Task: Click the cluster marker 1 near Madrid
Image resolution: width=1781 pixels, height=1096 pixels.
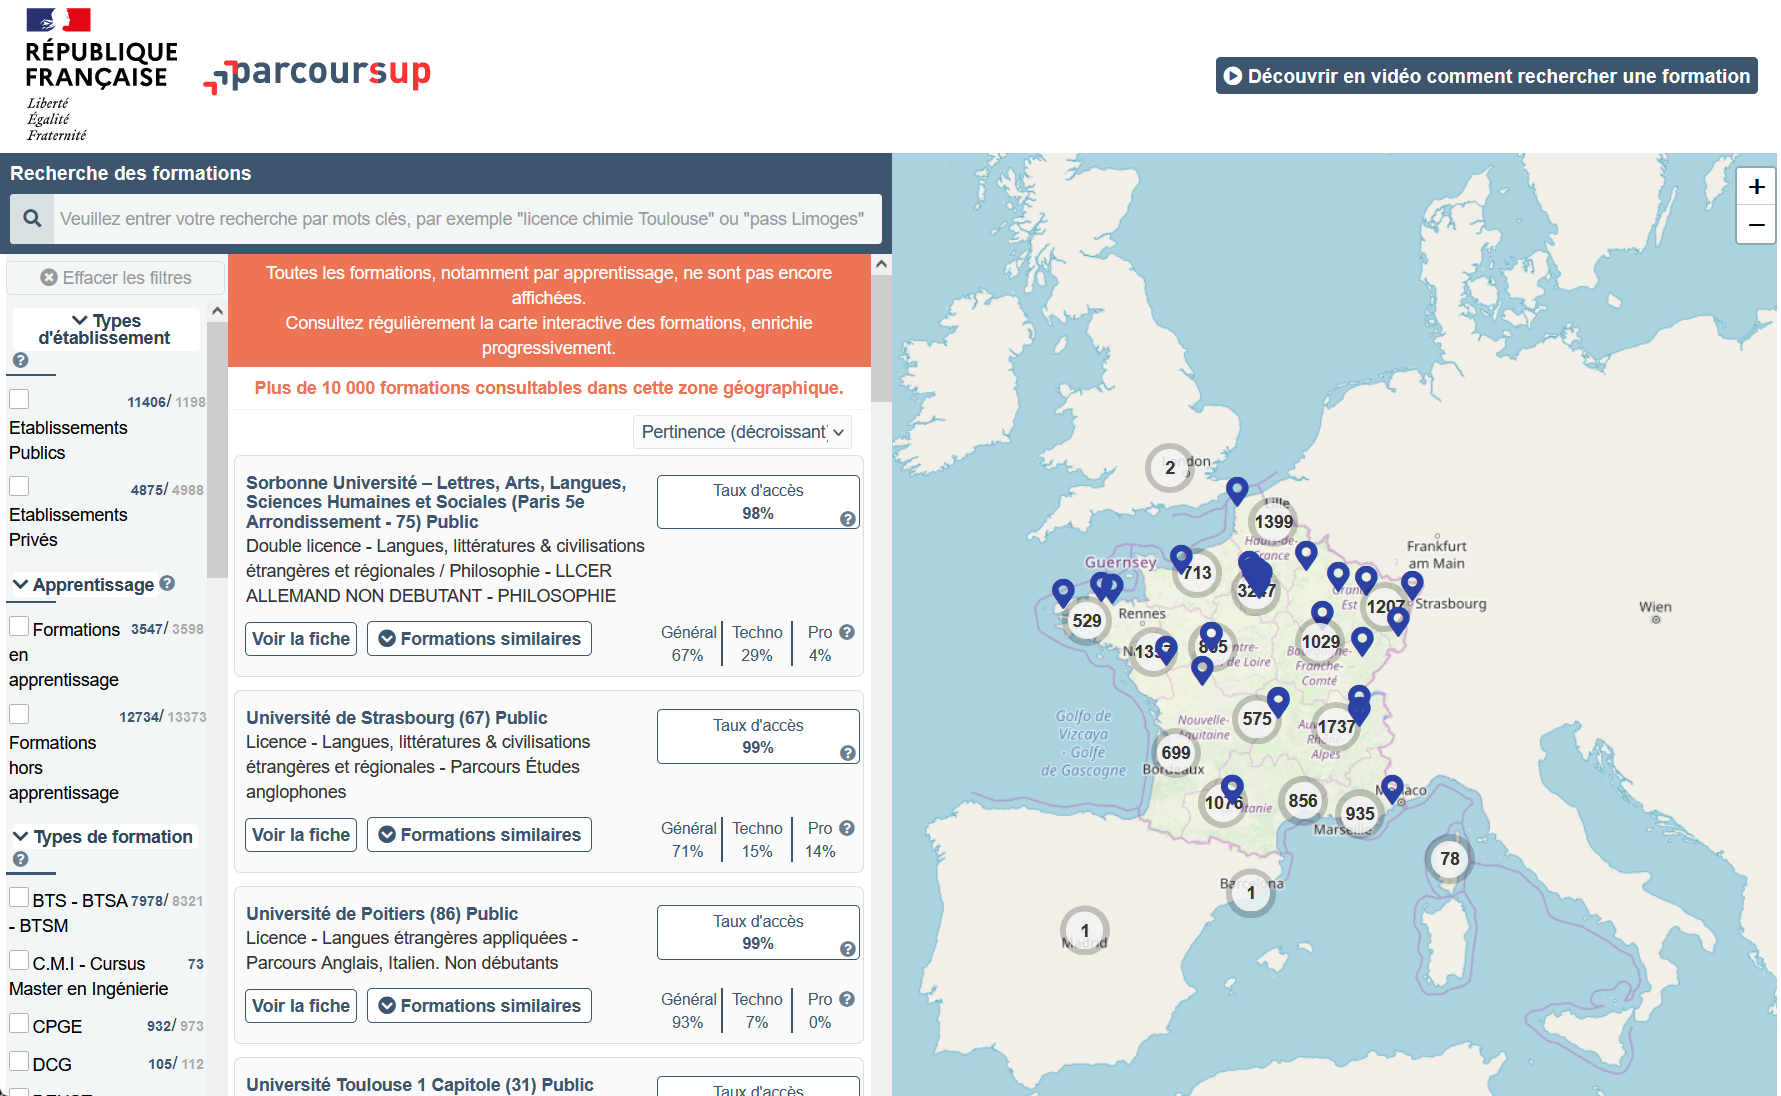Action: [1084, 930]
